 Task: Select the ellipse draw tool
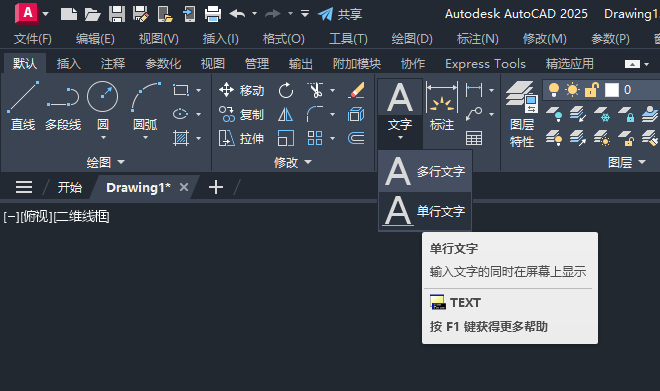pos(181,114)
